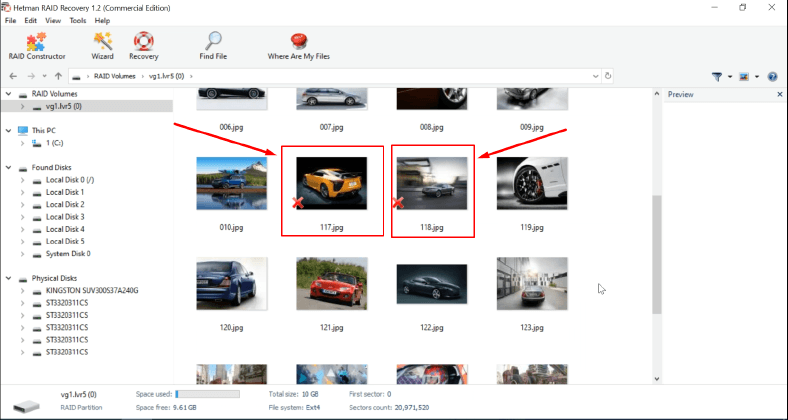The height and width of the screenshot is (420, 788).
Task: Refresh the address bar location
Action: (x=608, y=76)
